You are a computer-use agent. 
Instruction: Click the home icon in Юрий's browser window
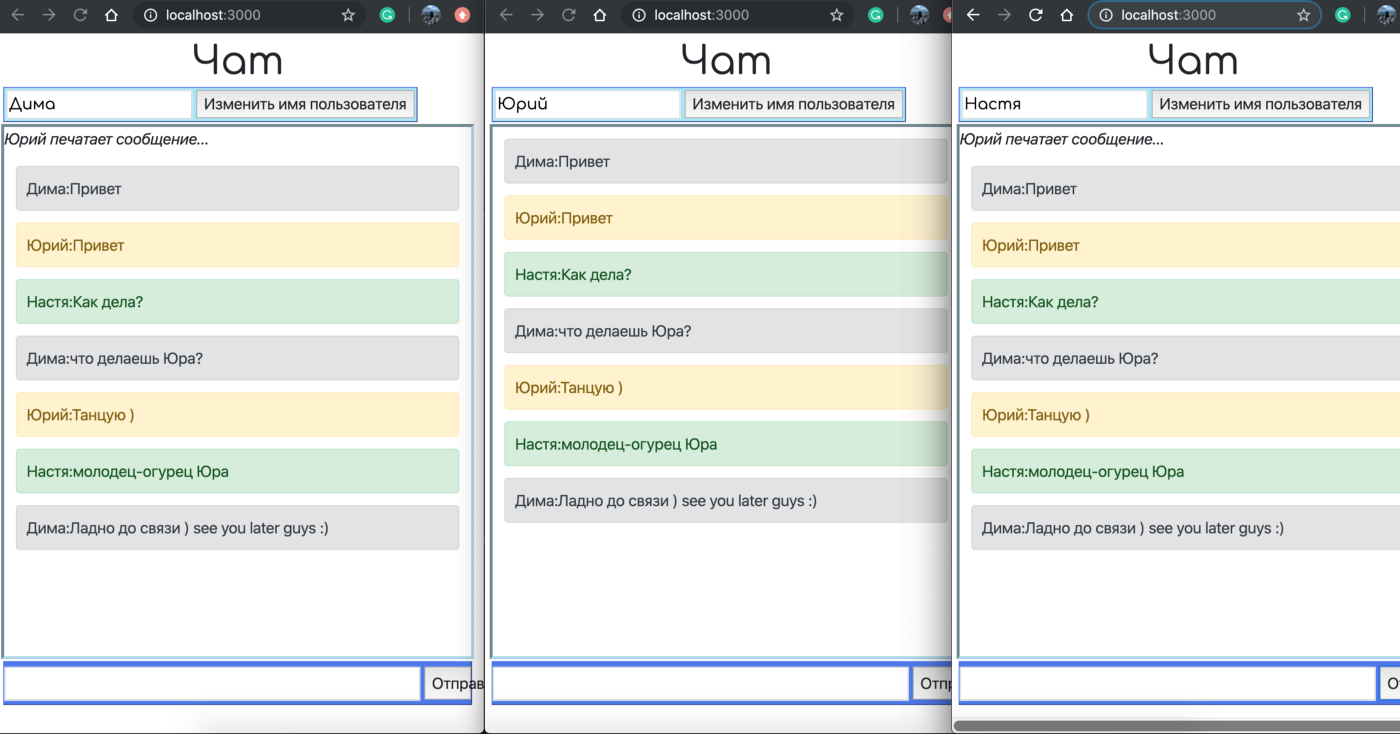pyautogui.click(x=599, y=15)
